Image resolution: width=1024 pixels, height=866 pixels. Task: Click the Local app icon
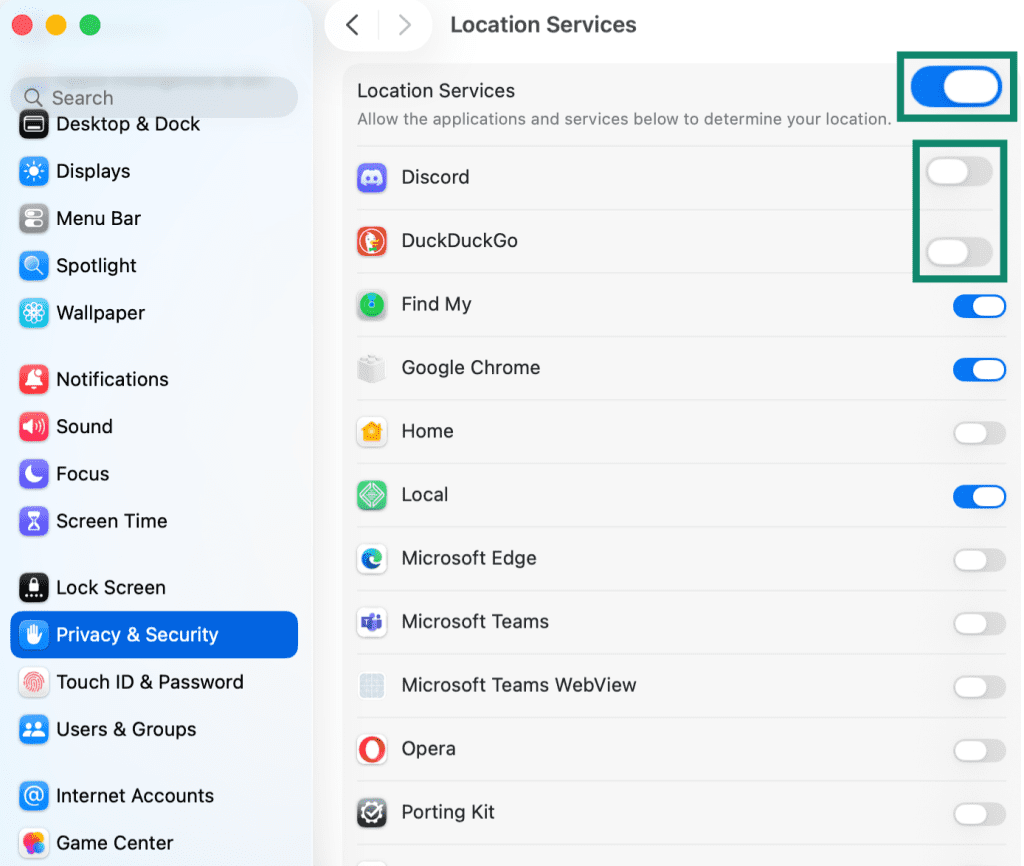pos(372,495)
